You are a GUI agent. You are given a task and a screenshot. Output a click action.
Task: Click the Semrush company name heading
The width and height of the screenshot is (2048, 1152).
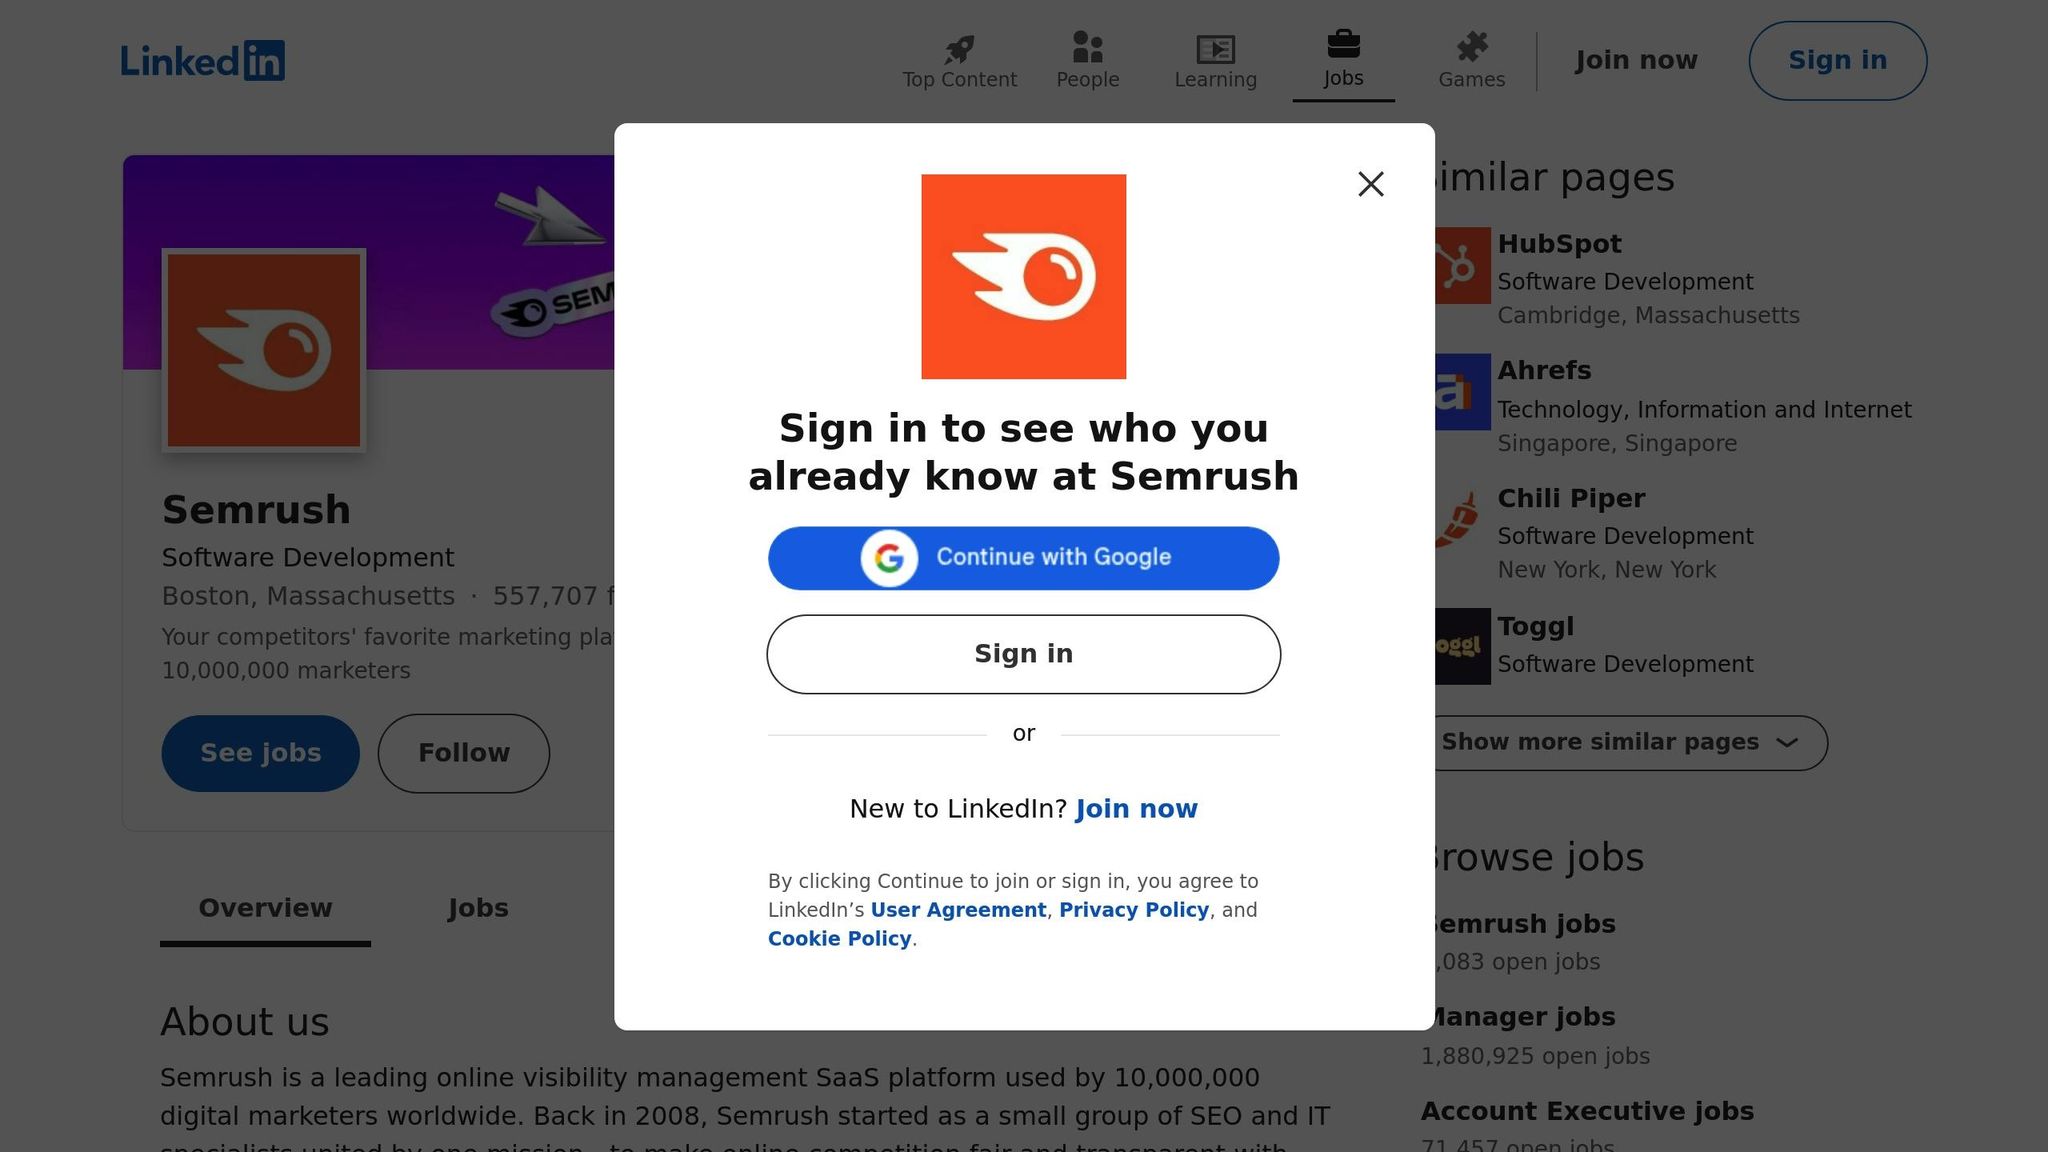[256, 510]
